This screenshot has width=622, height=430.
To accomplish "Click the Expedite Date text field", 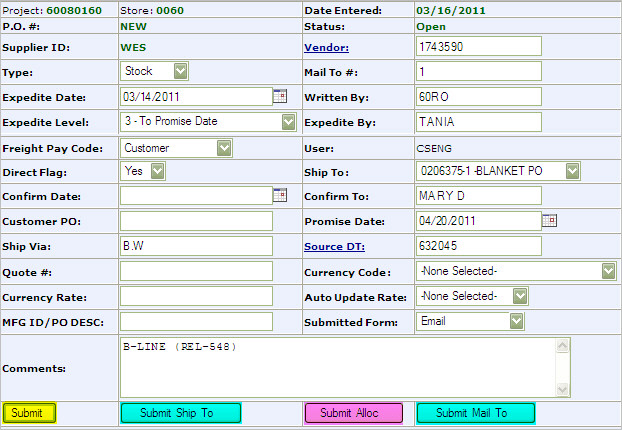I will (x=196, y=96).
